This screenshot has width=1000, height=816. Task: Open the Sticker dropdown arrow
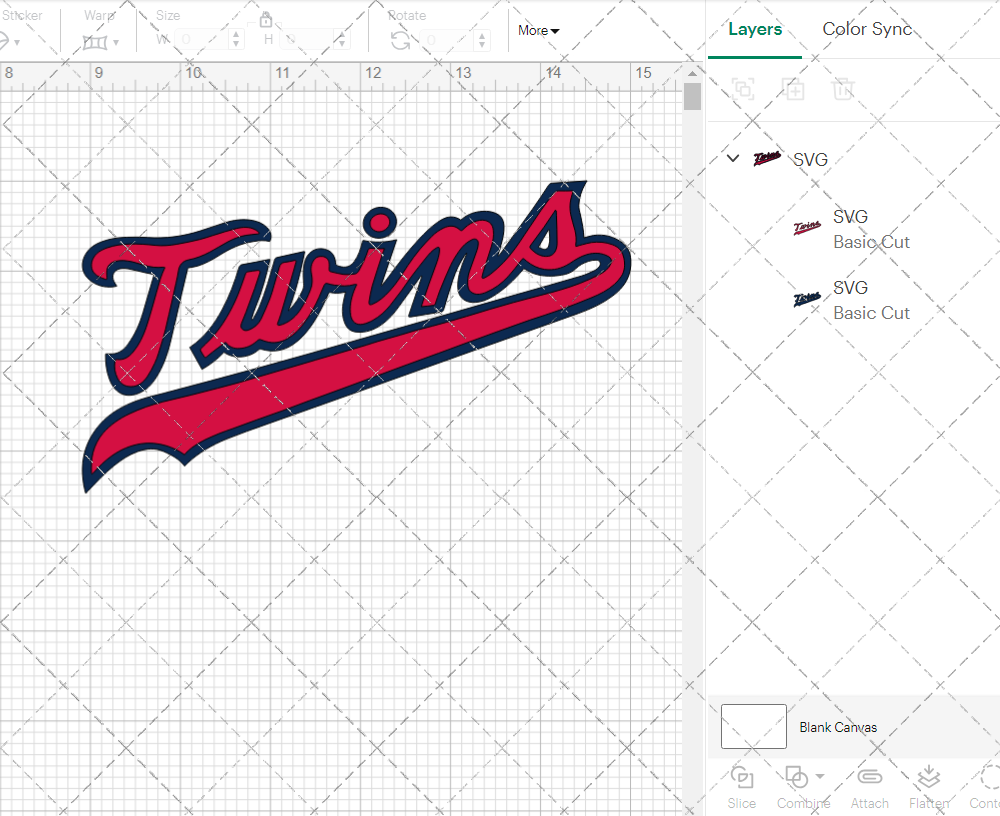click(17, 43)
